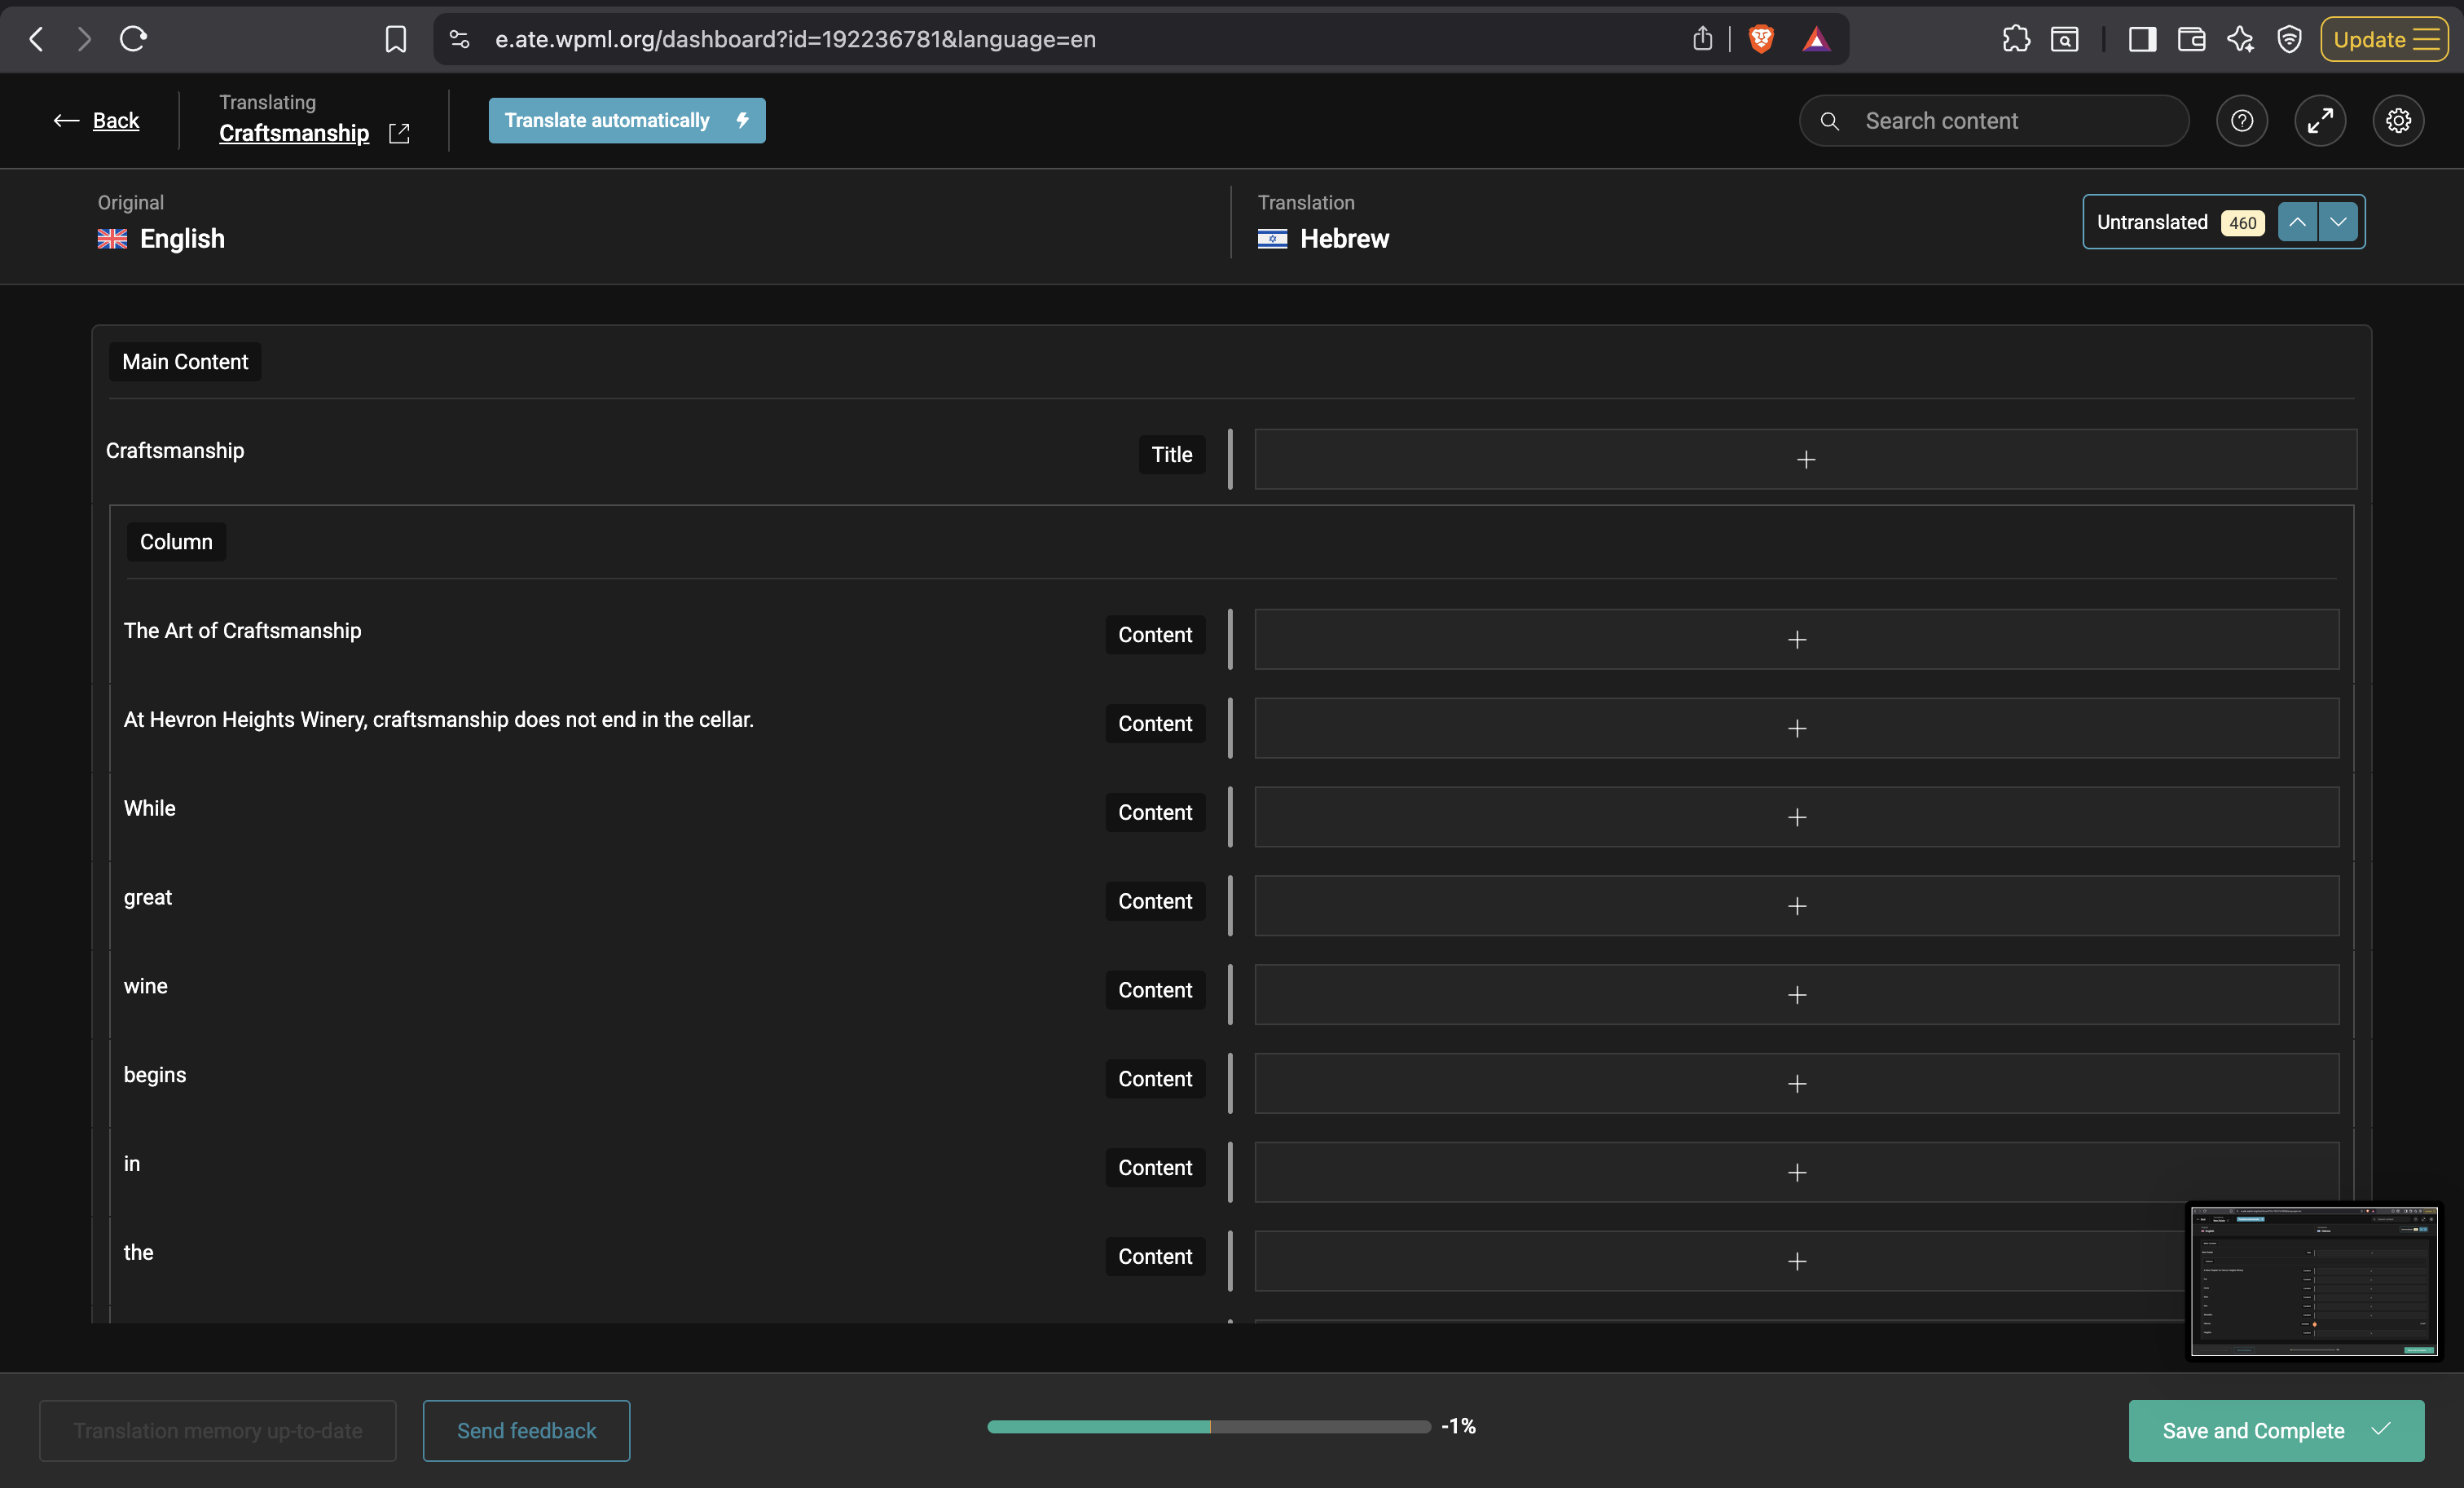Focus the Search content field
Viewport: 2464px width, 1488px height.
(1994, 121)
